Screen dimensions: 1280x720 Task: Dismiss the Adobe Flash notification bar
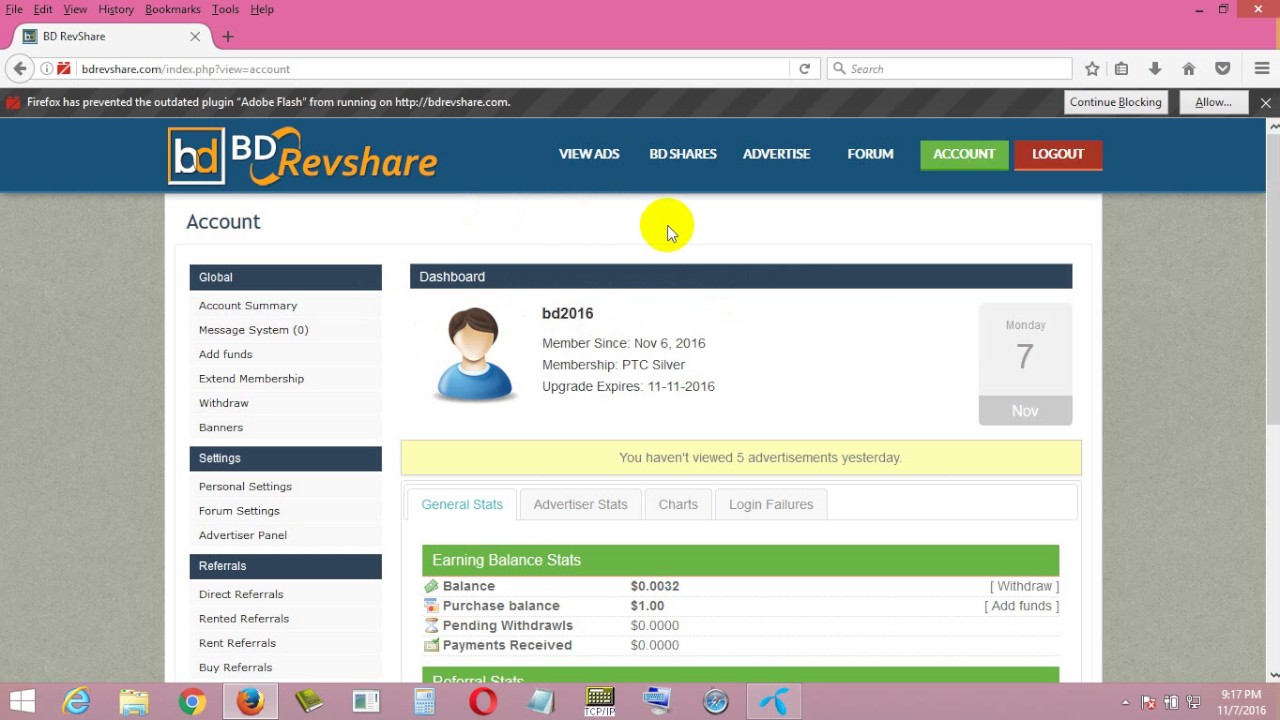tap(1266, 103)
